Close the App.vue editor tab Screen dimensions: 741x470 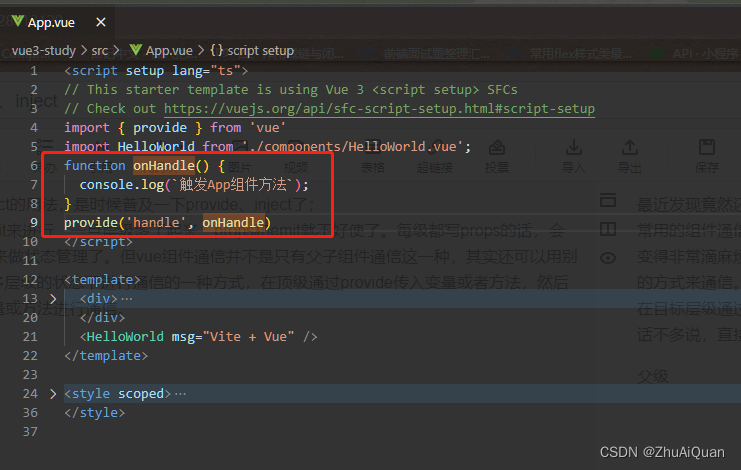coord(101,22)
